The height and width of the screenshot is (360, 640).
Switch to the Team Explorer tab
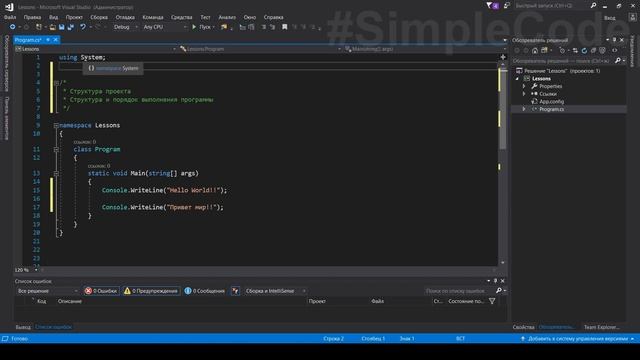601,327
